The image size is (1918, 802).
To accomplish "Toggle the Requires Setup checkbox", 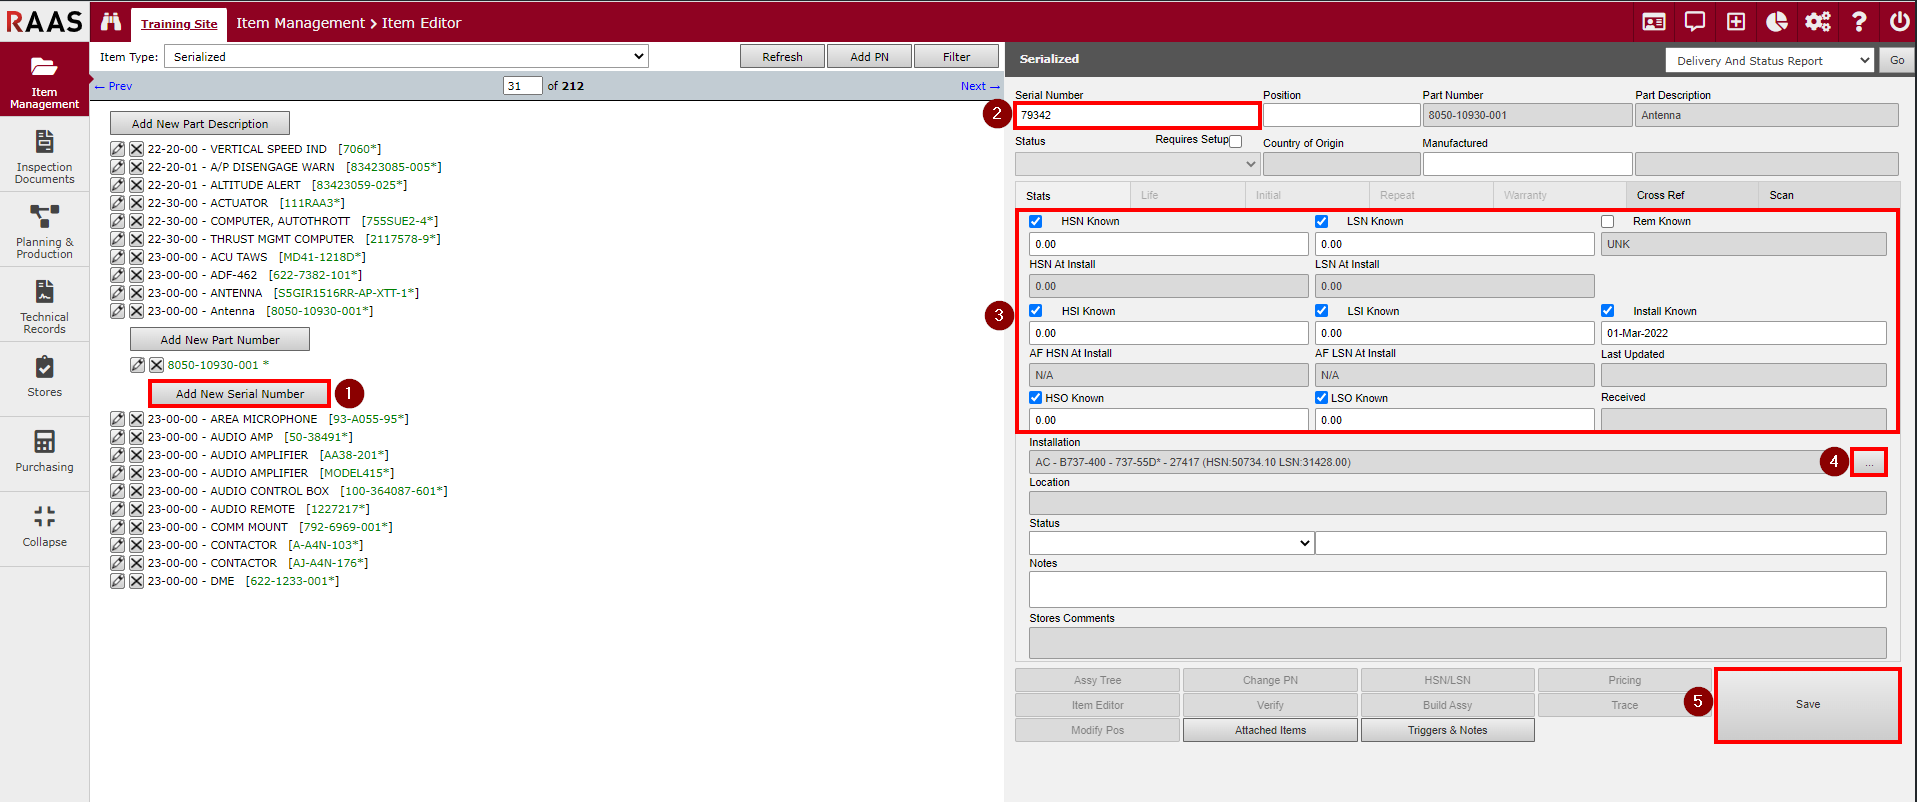I will [1236, 141].
